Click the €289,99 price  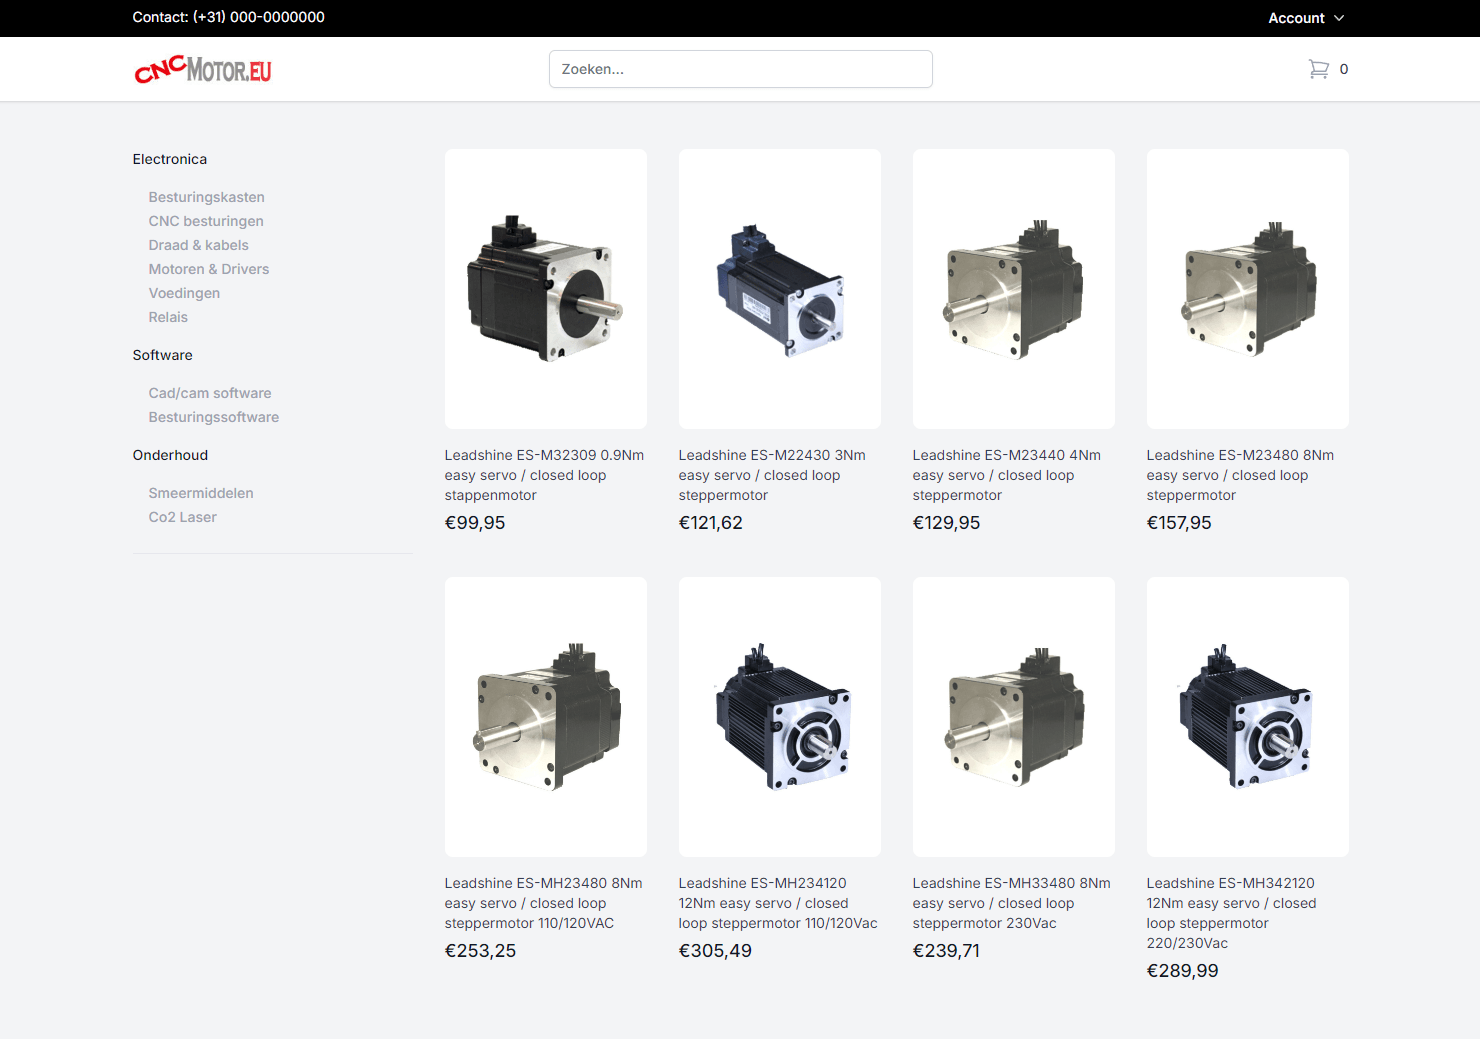click(x=1183, y=971)
